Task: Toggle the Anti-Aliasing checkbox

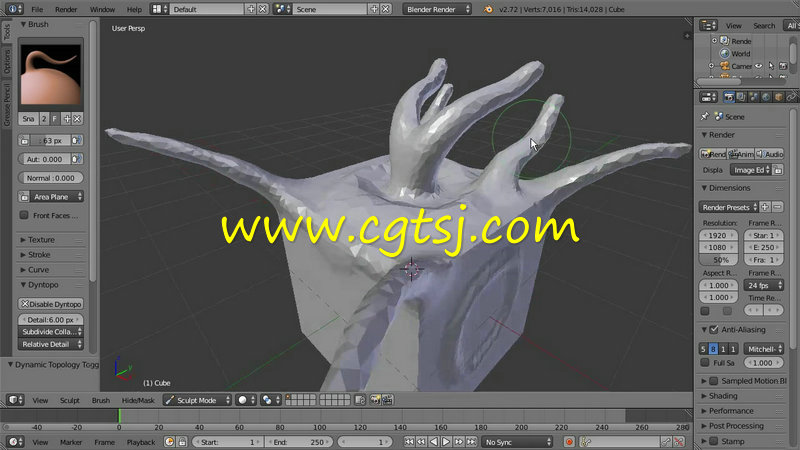Action: point(714,330)
